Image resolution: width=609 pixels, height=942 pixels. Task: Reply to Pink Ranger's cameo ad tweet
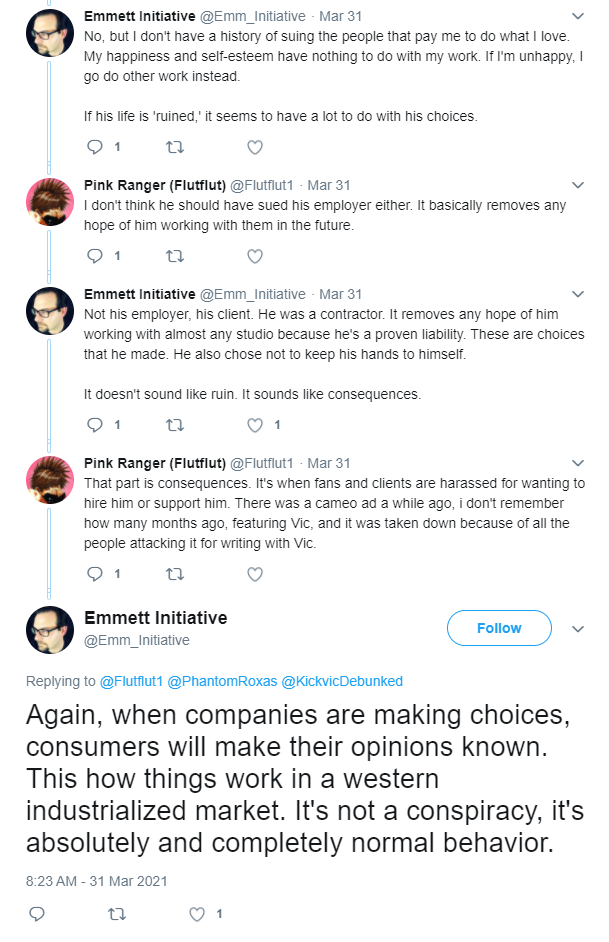pos(95,574)
